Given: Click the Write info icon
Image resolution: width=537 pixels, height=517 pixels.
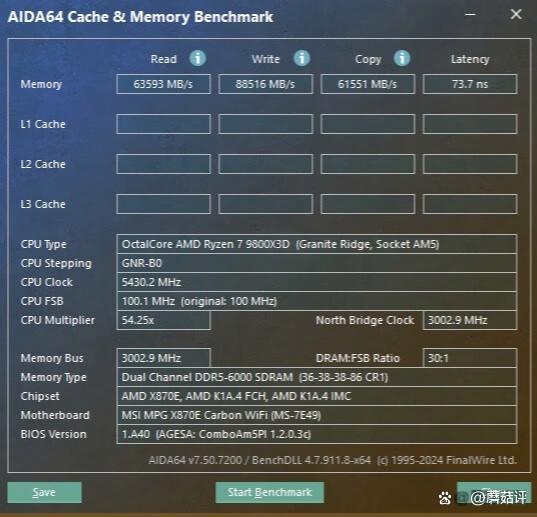Looking at the screenshot, I should (x=302, y=58).
